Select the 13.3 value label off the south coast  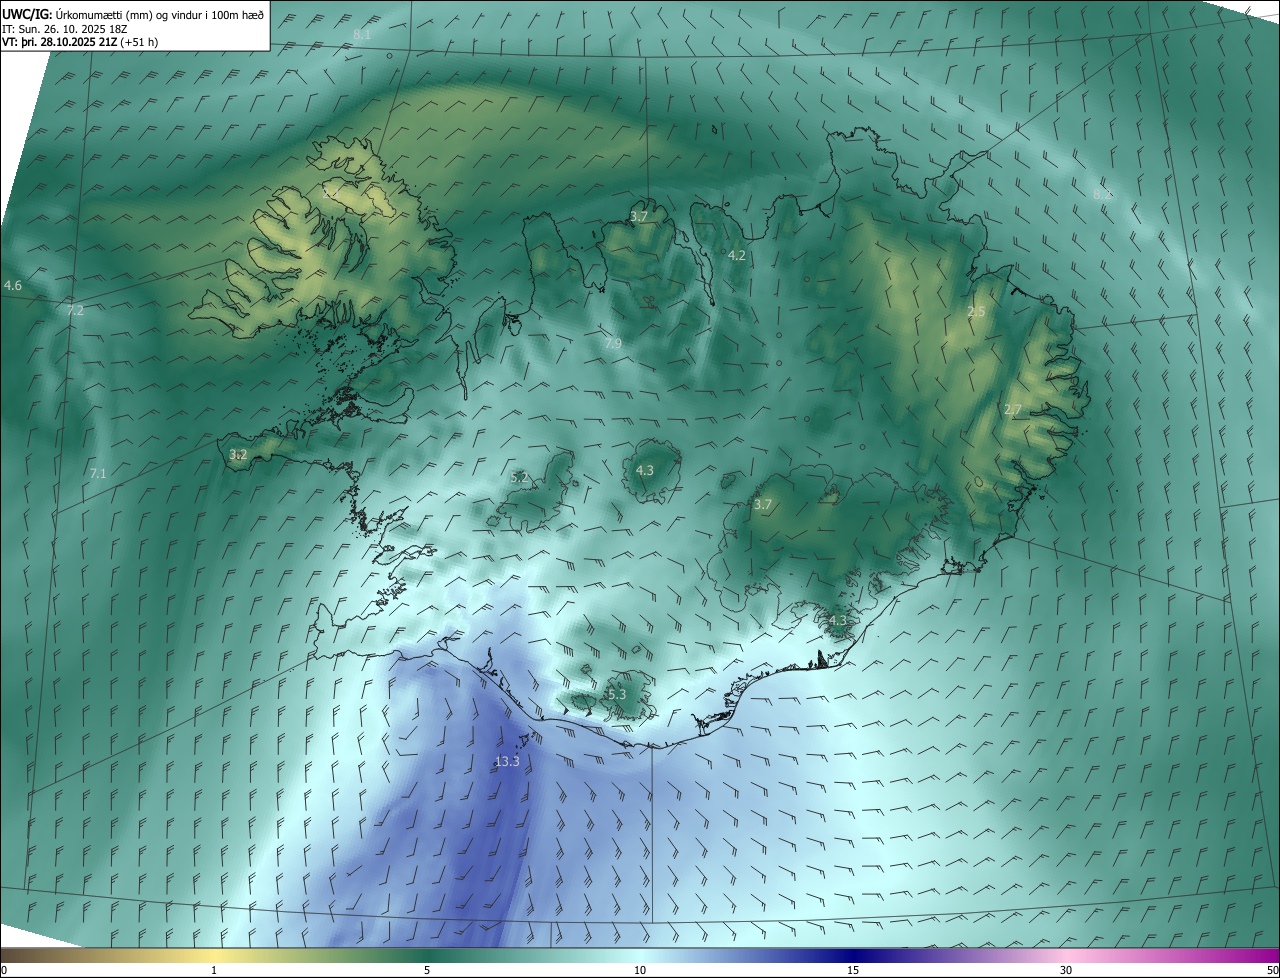point(507,762)
